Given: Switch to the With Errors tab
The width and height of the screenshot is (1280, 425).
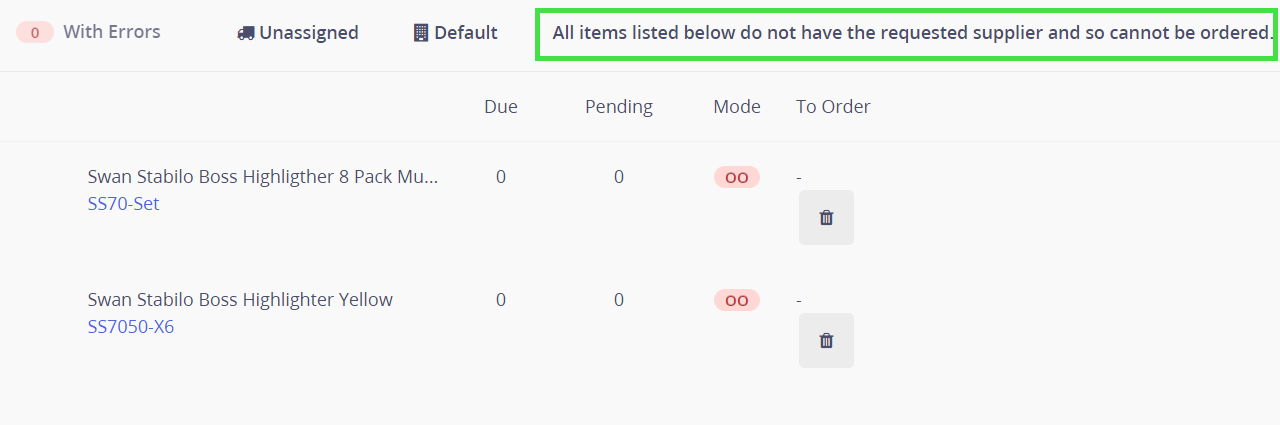Looking at the screenshot, I should pyautogui.click(x=111, y=32).
